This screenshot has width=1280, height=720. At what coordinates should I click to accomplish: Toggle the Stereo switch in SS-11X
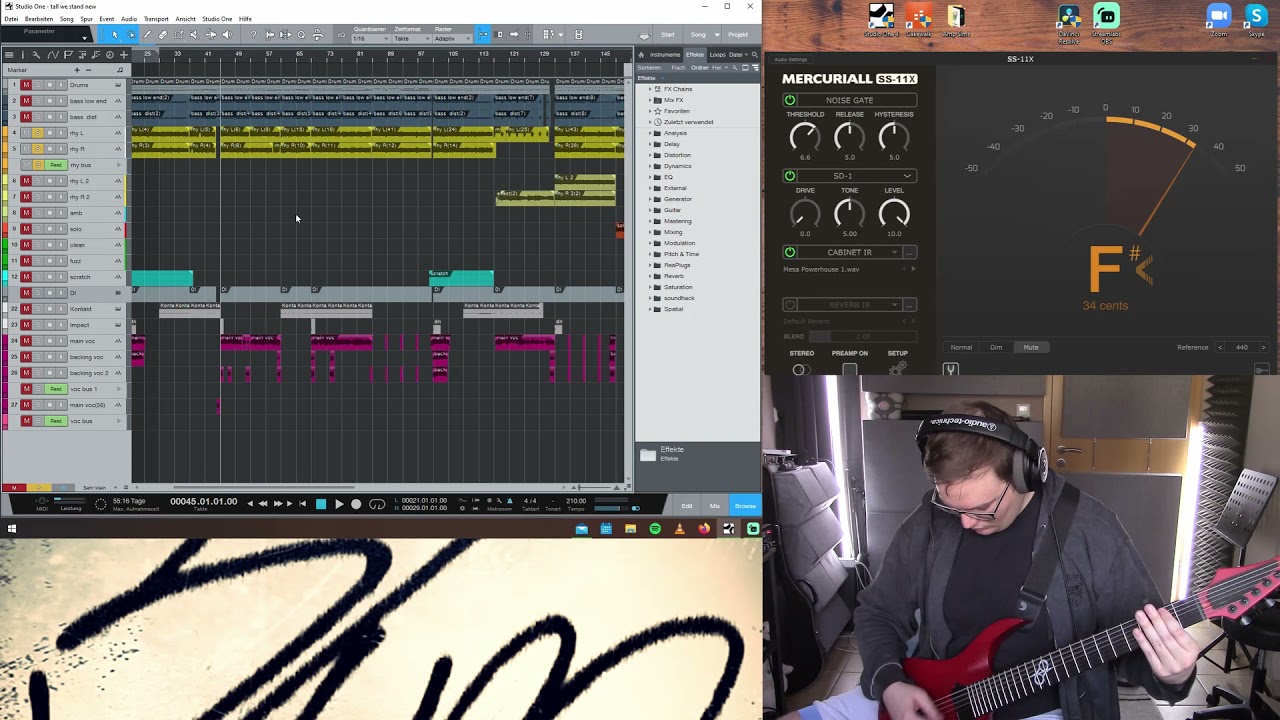point(801,369)
